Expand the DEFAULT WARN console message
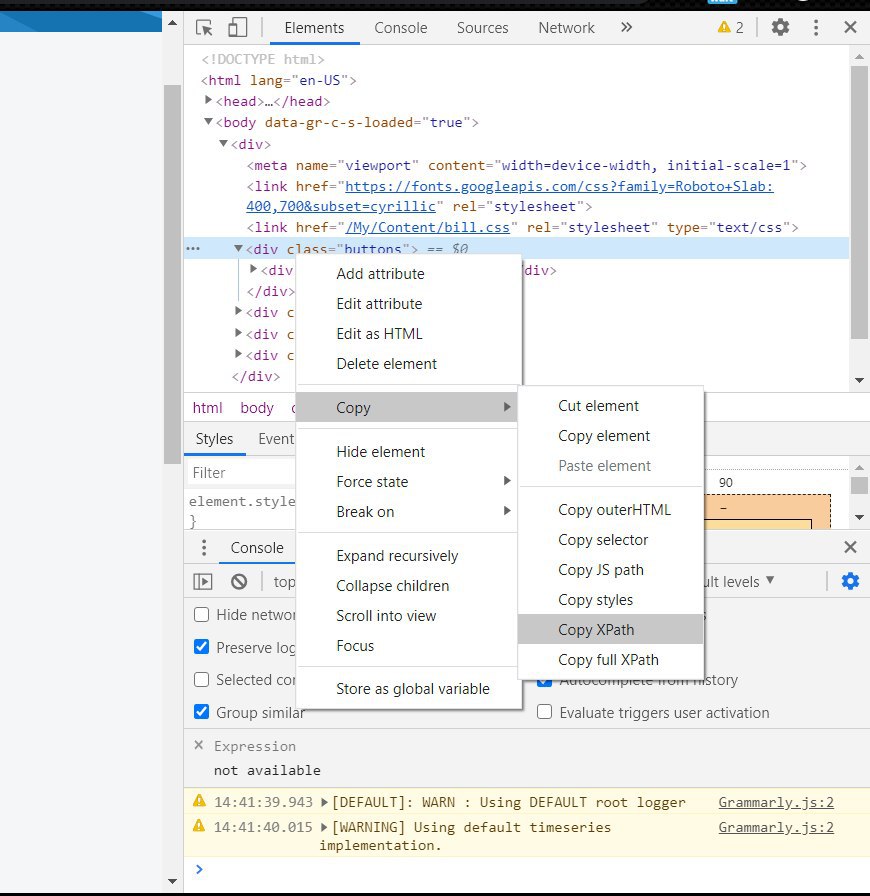870x896 pixels. click(x=324, y=802)
